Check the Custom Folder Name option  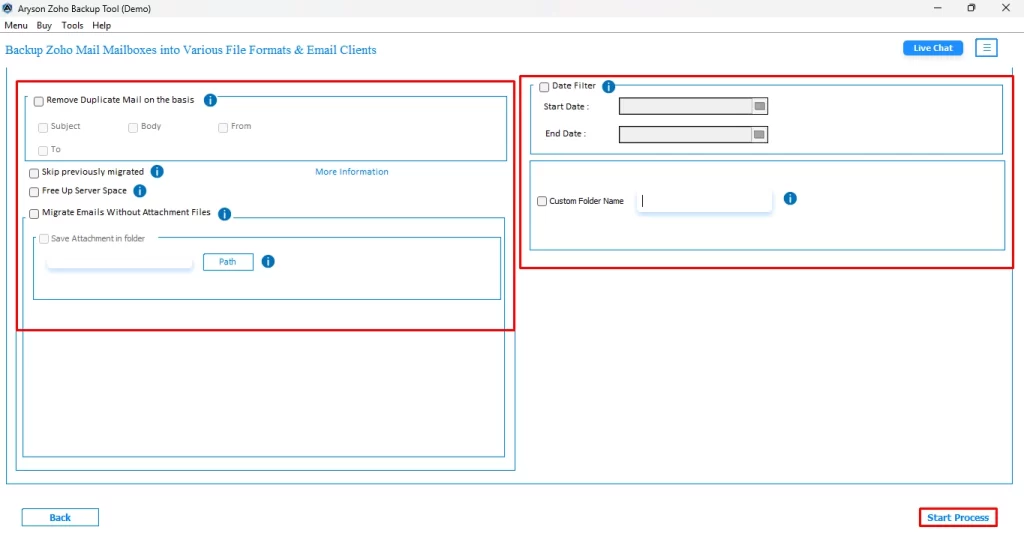coord(541,201)
